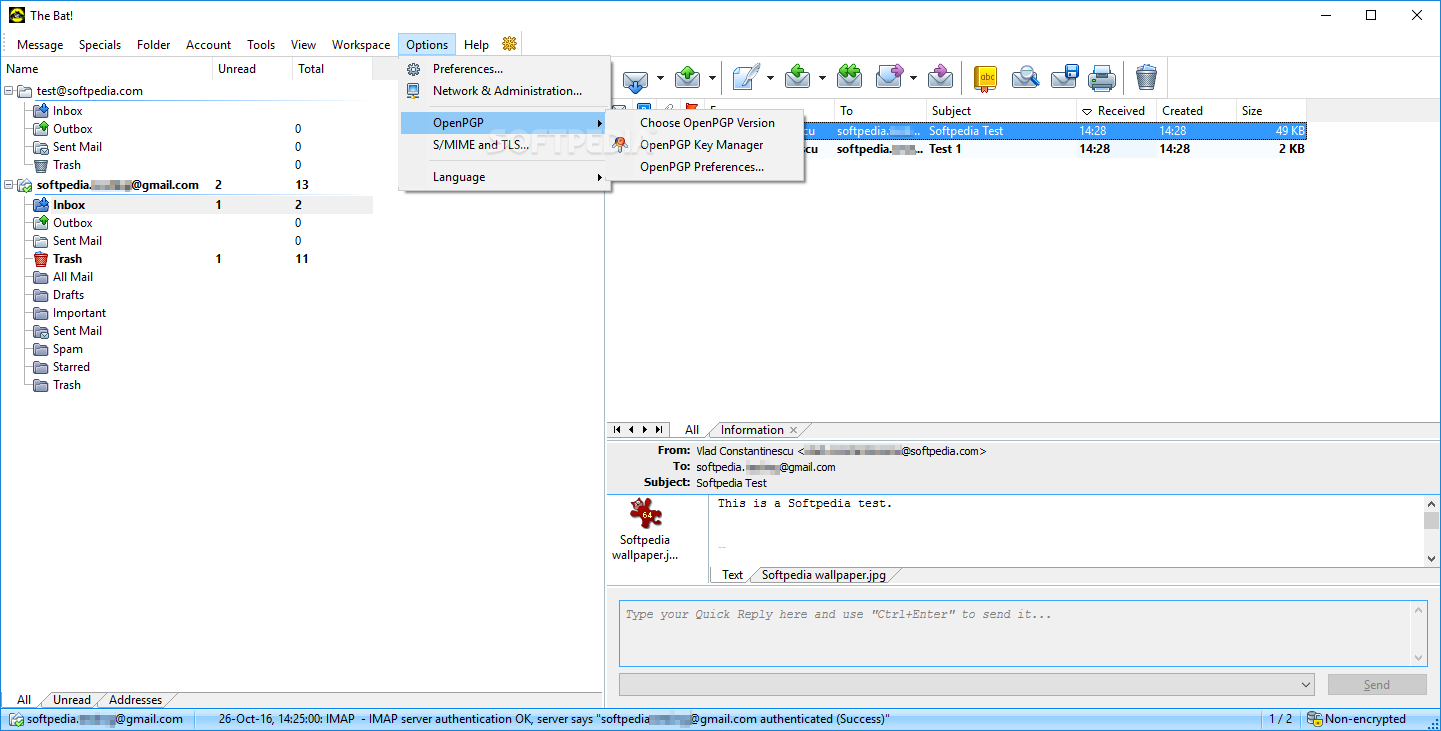Click the Network & Administration computer icon
This screenshot has height=731, width=1441.
(413, 91)
